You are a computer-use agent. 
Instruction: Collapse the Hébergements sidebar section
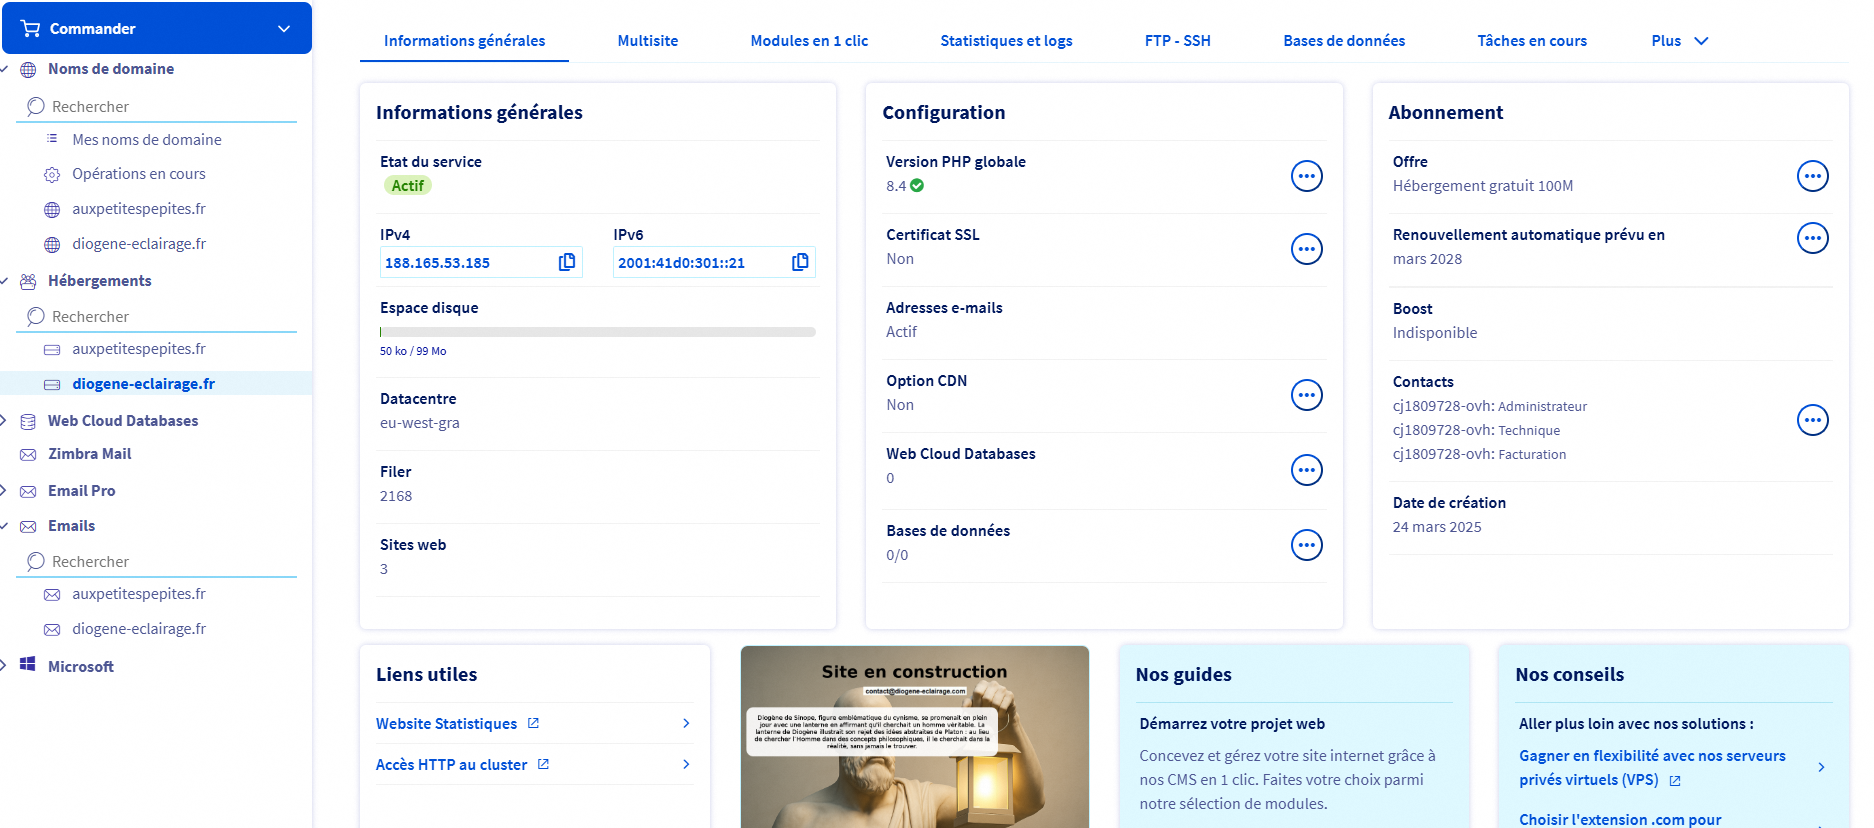pyautogui.click(x=5, y=281)
